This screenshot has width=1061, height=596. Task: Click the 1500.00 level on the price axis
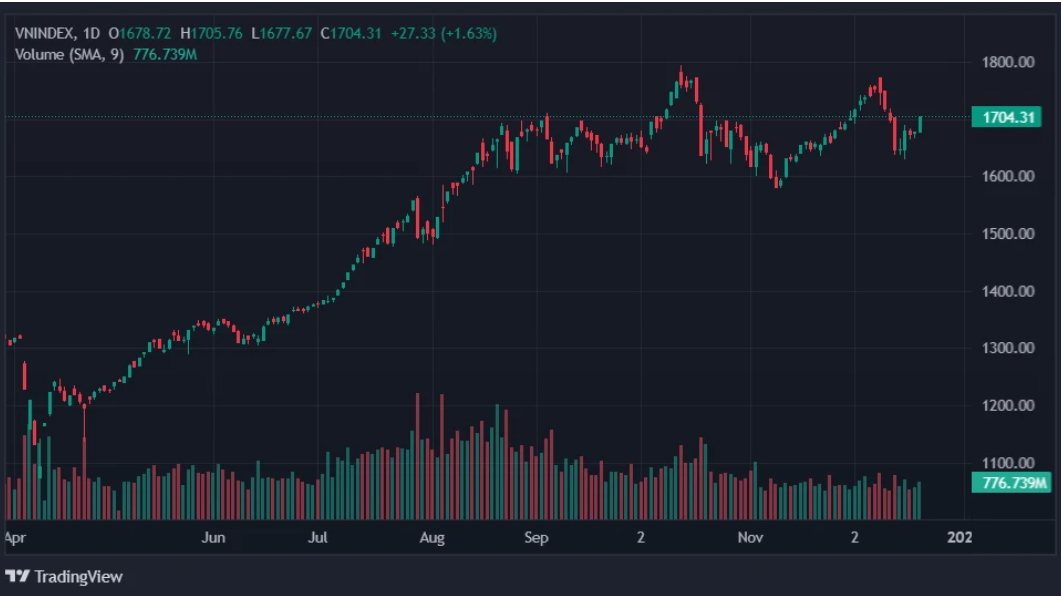[x=1007, y=234]
